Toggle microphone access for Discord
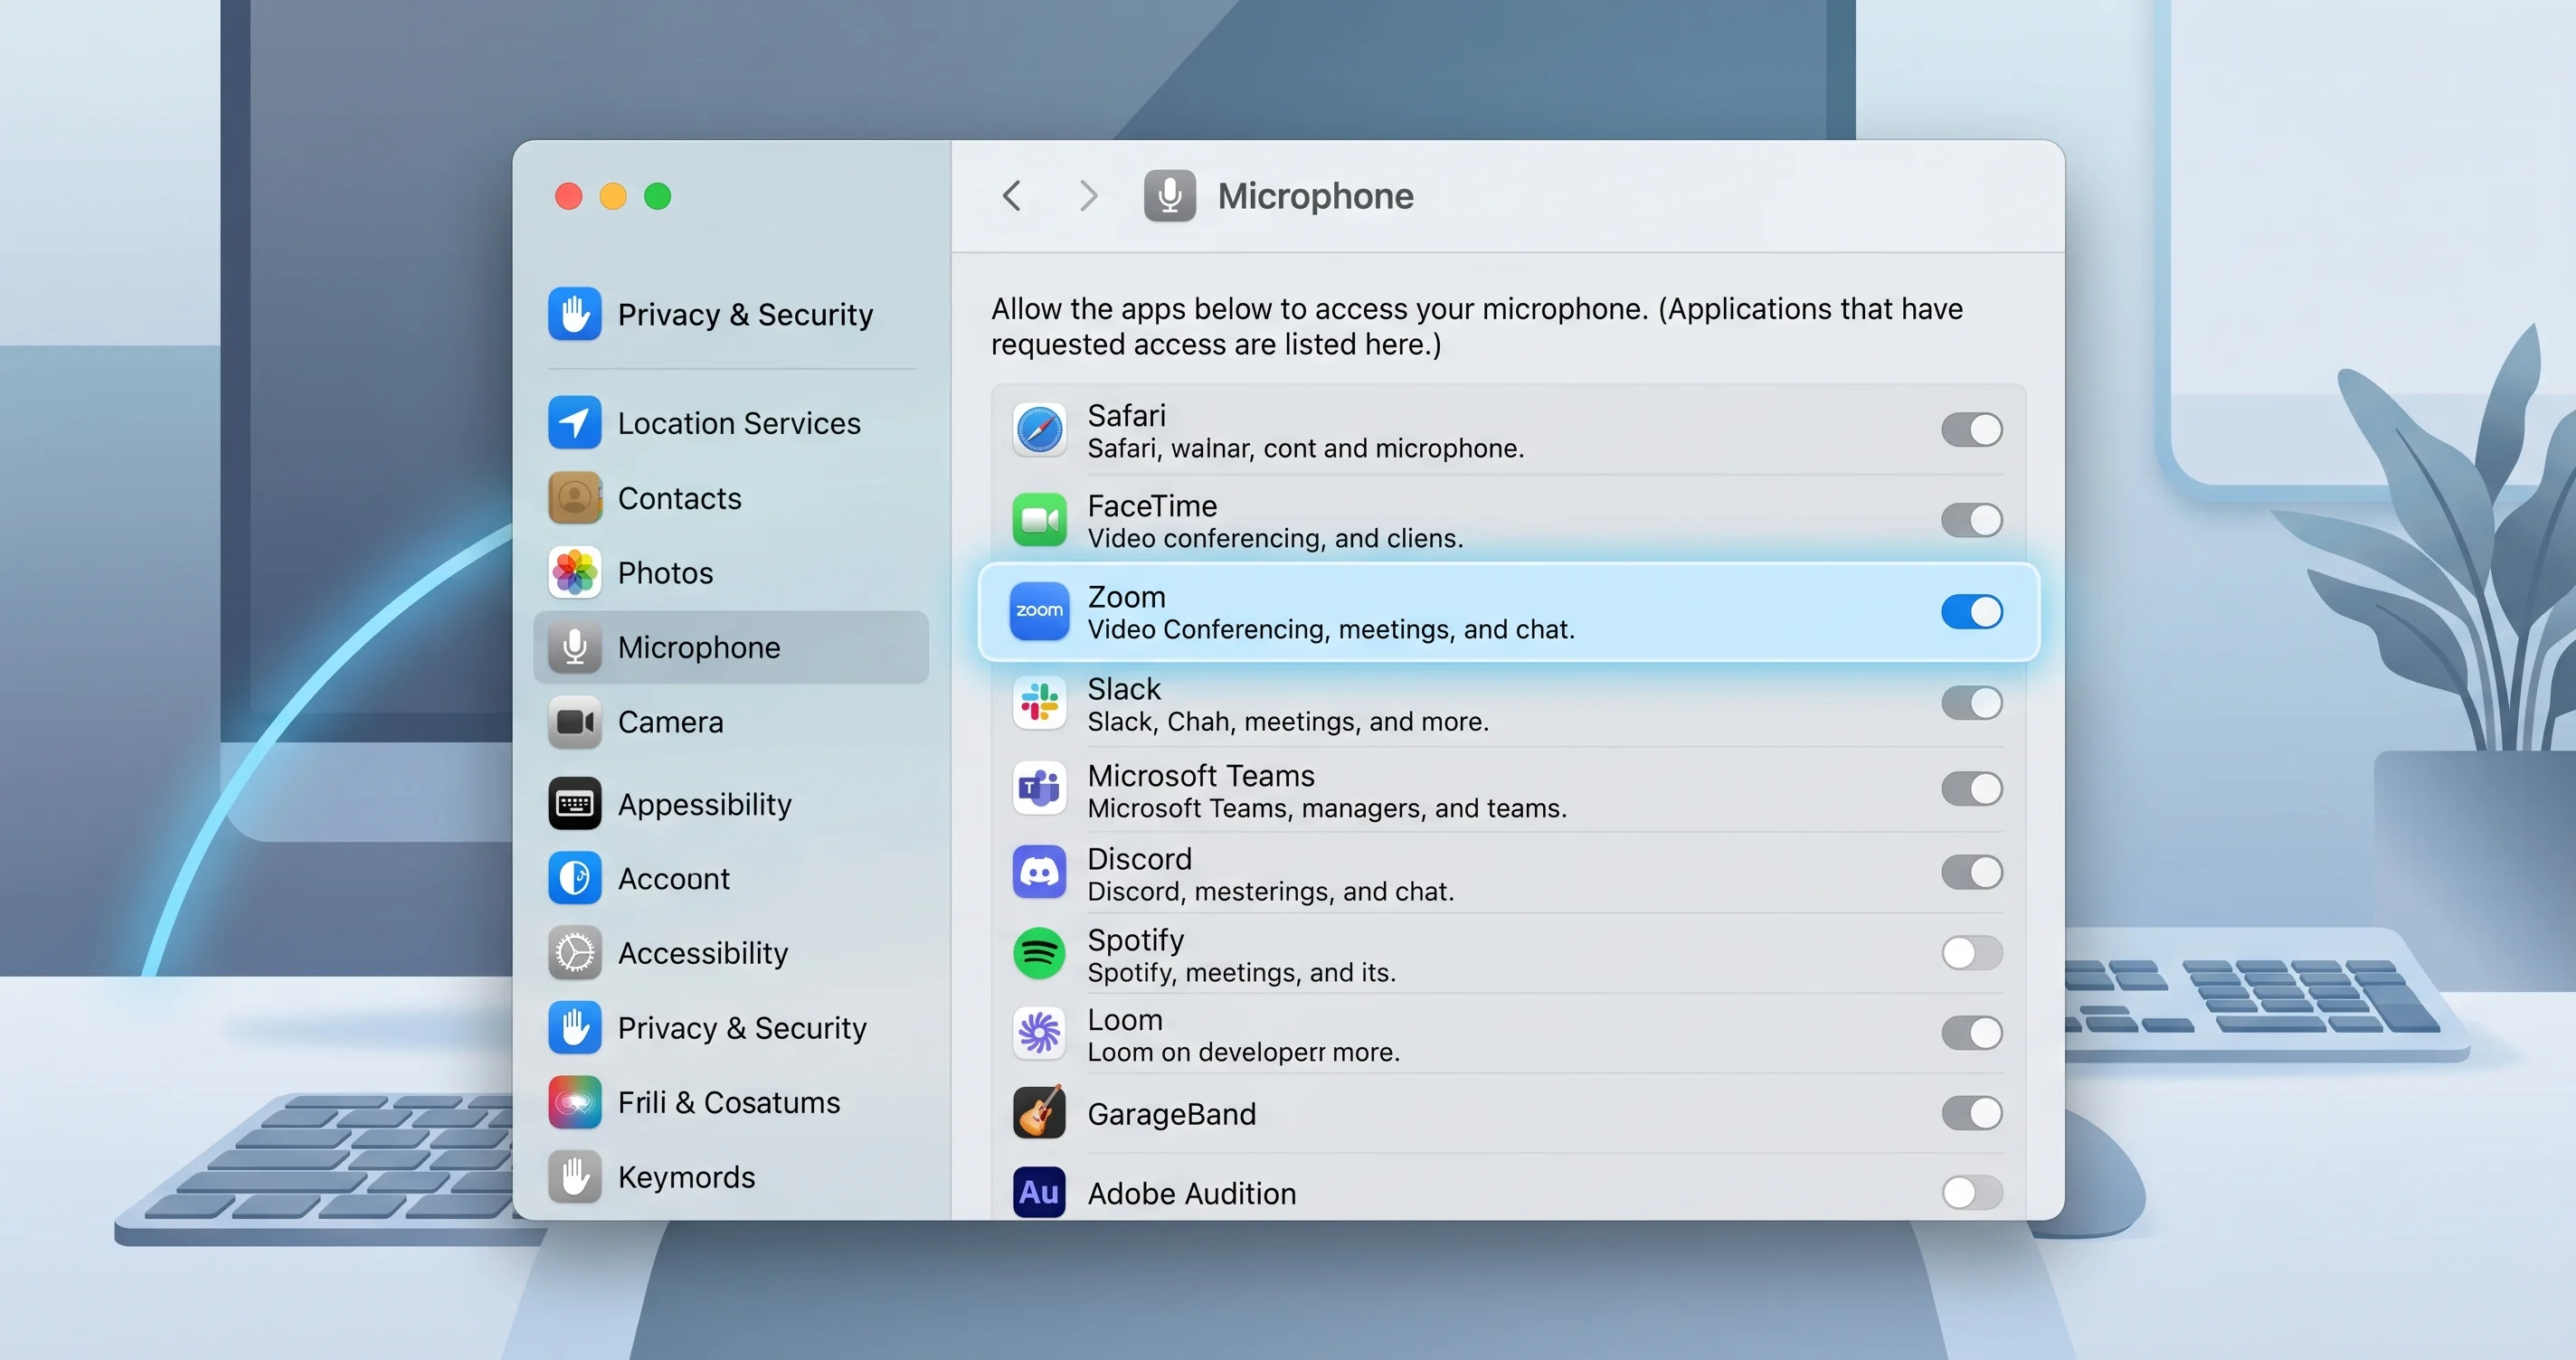This screenshot has width=2576, height=1360. pyautogui.click(x=1971, y=872)
